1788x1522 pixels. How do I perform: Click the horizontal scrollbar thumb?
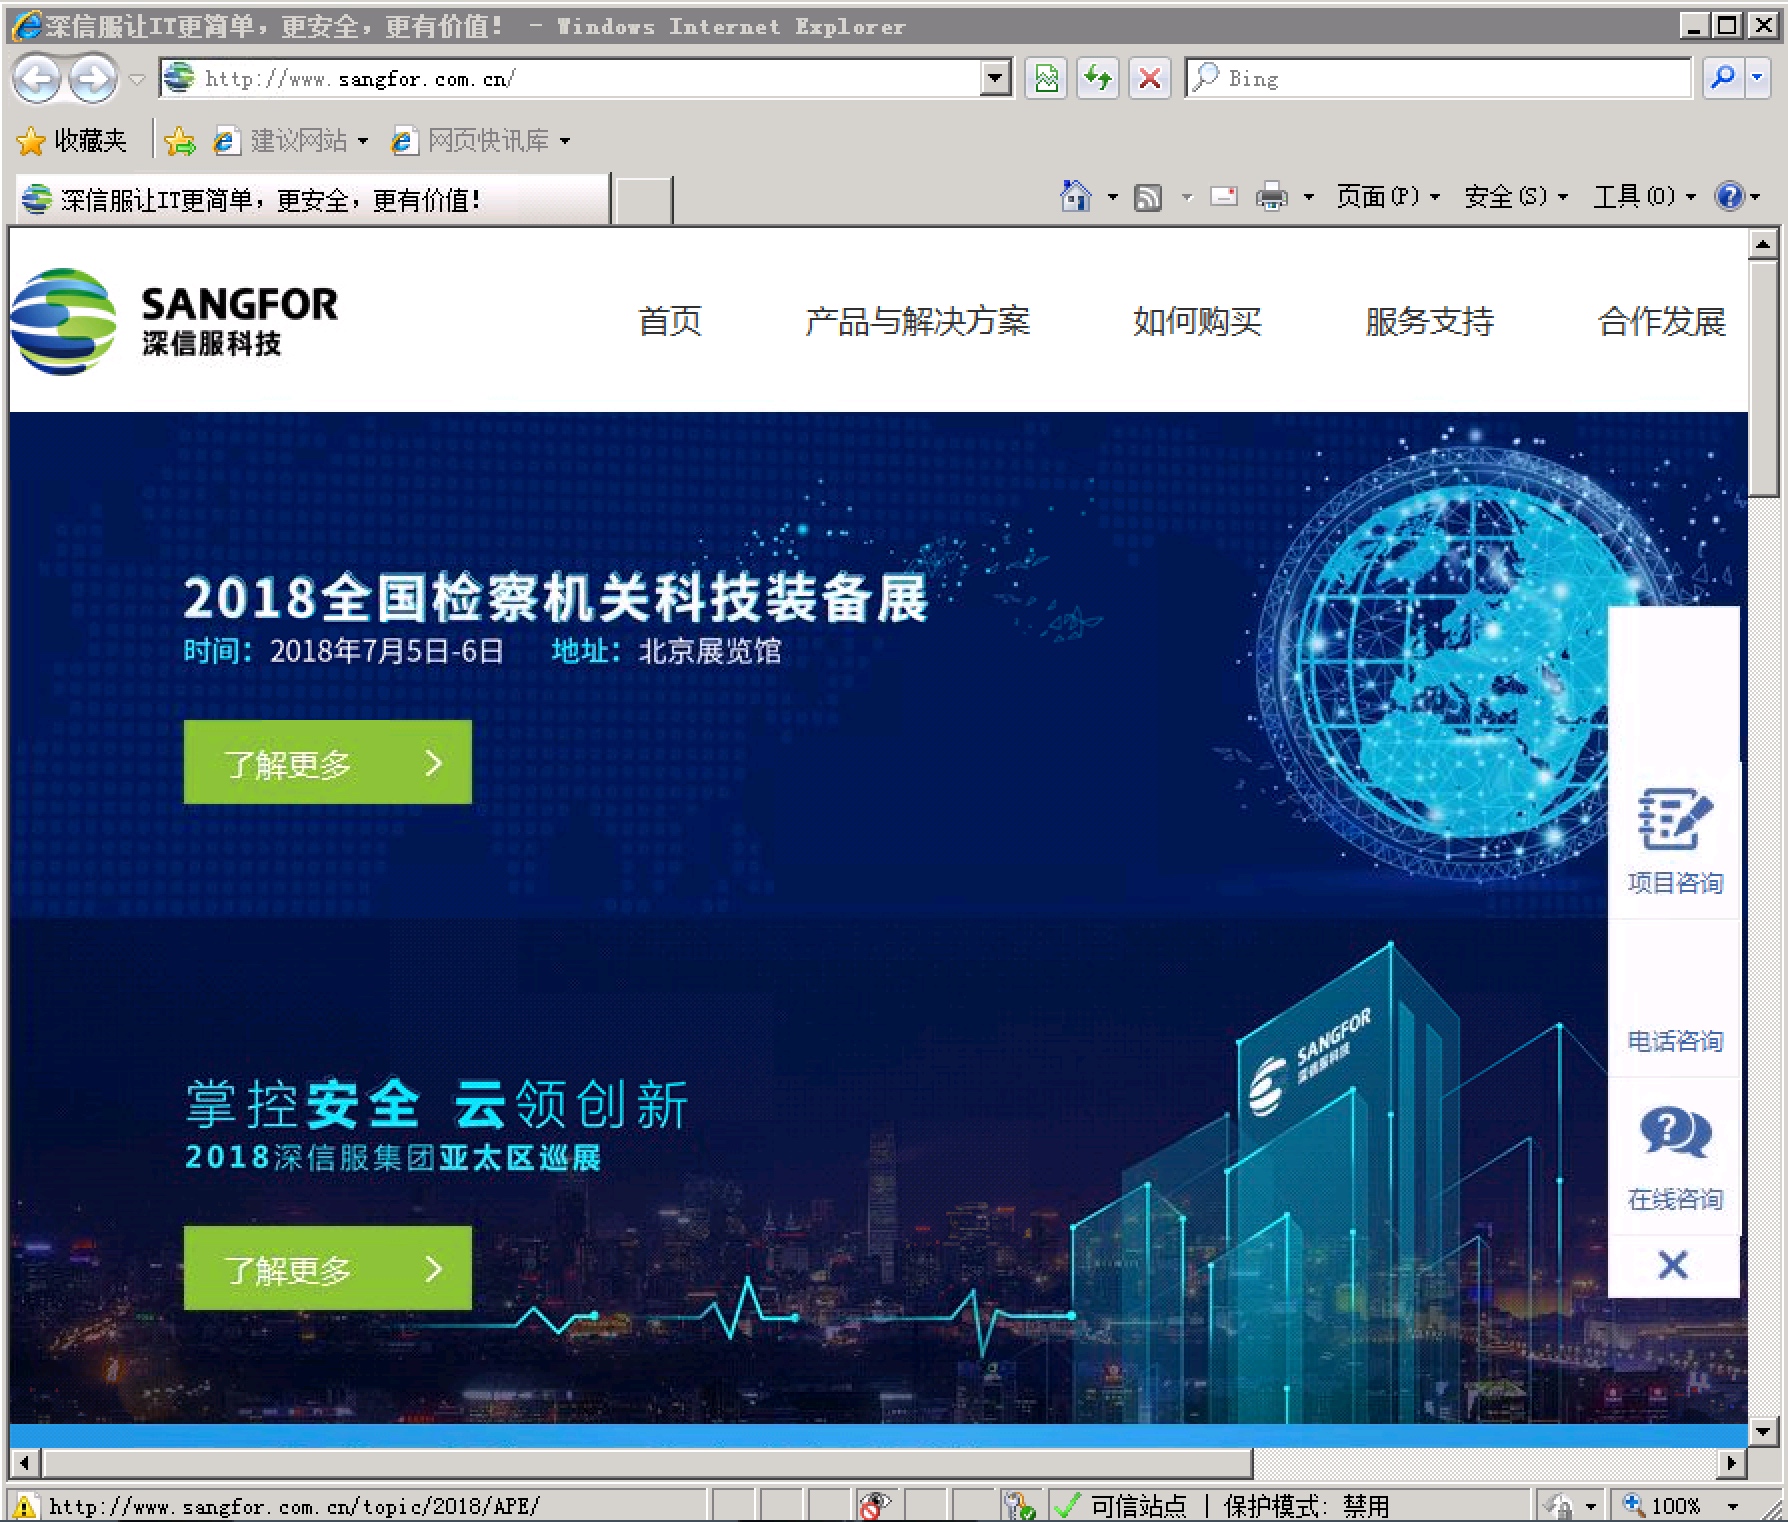click(647, 1463)
